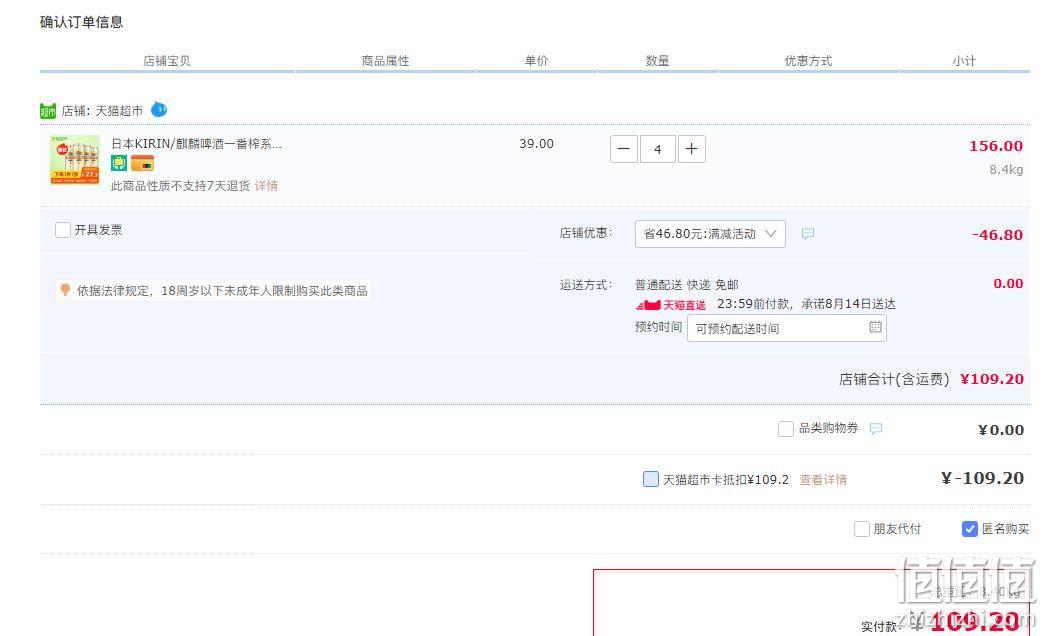Click the Tmall supermarket store logo icon

tap(48, 111)
